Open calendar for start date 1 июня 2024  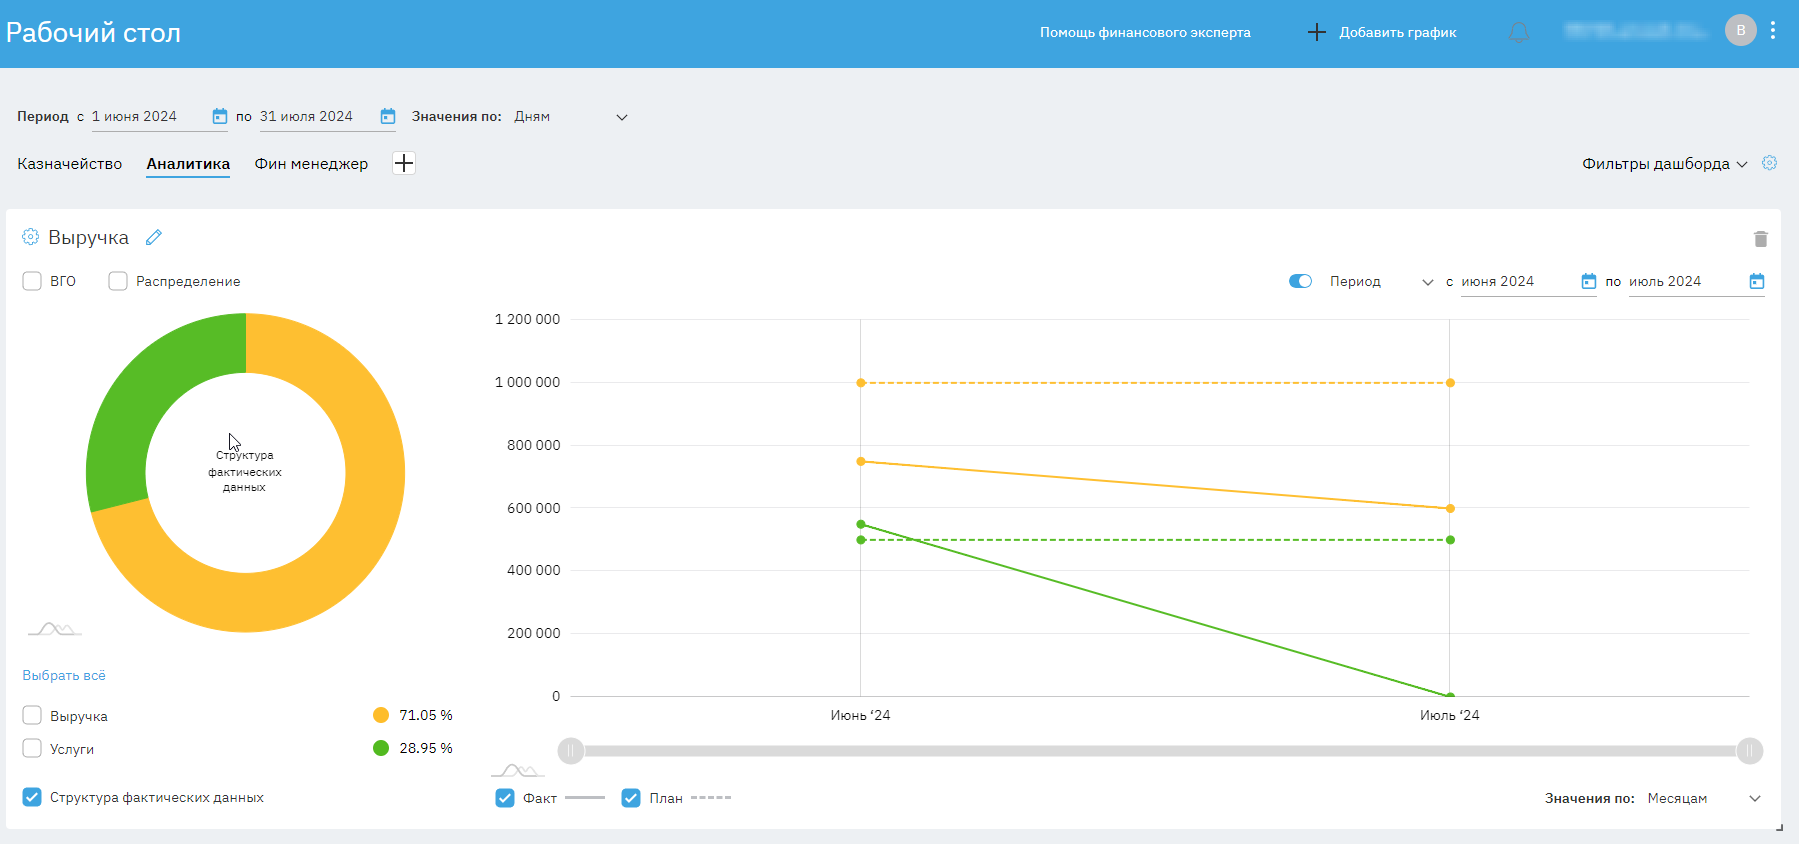point(220,117)
